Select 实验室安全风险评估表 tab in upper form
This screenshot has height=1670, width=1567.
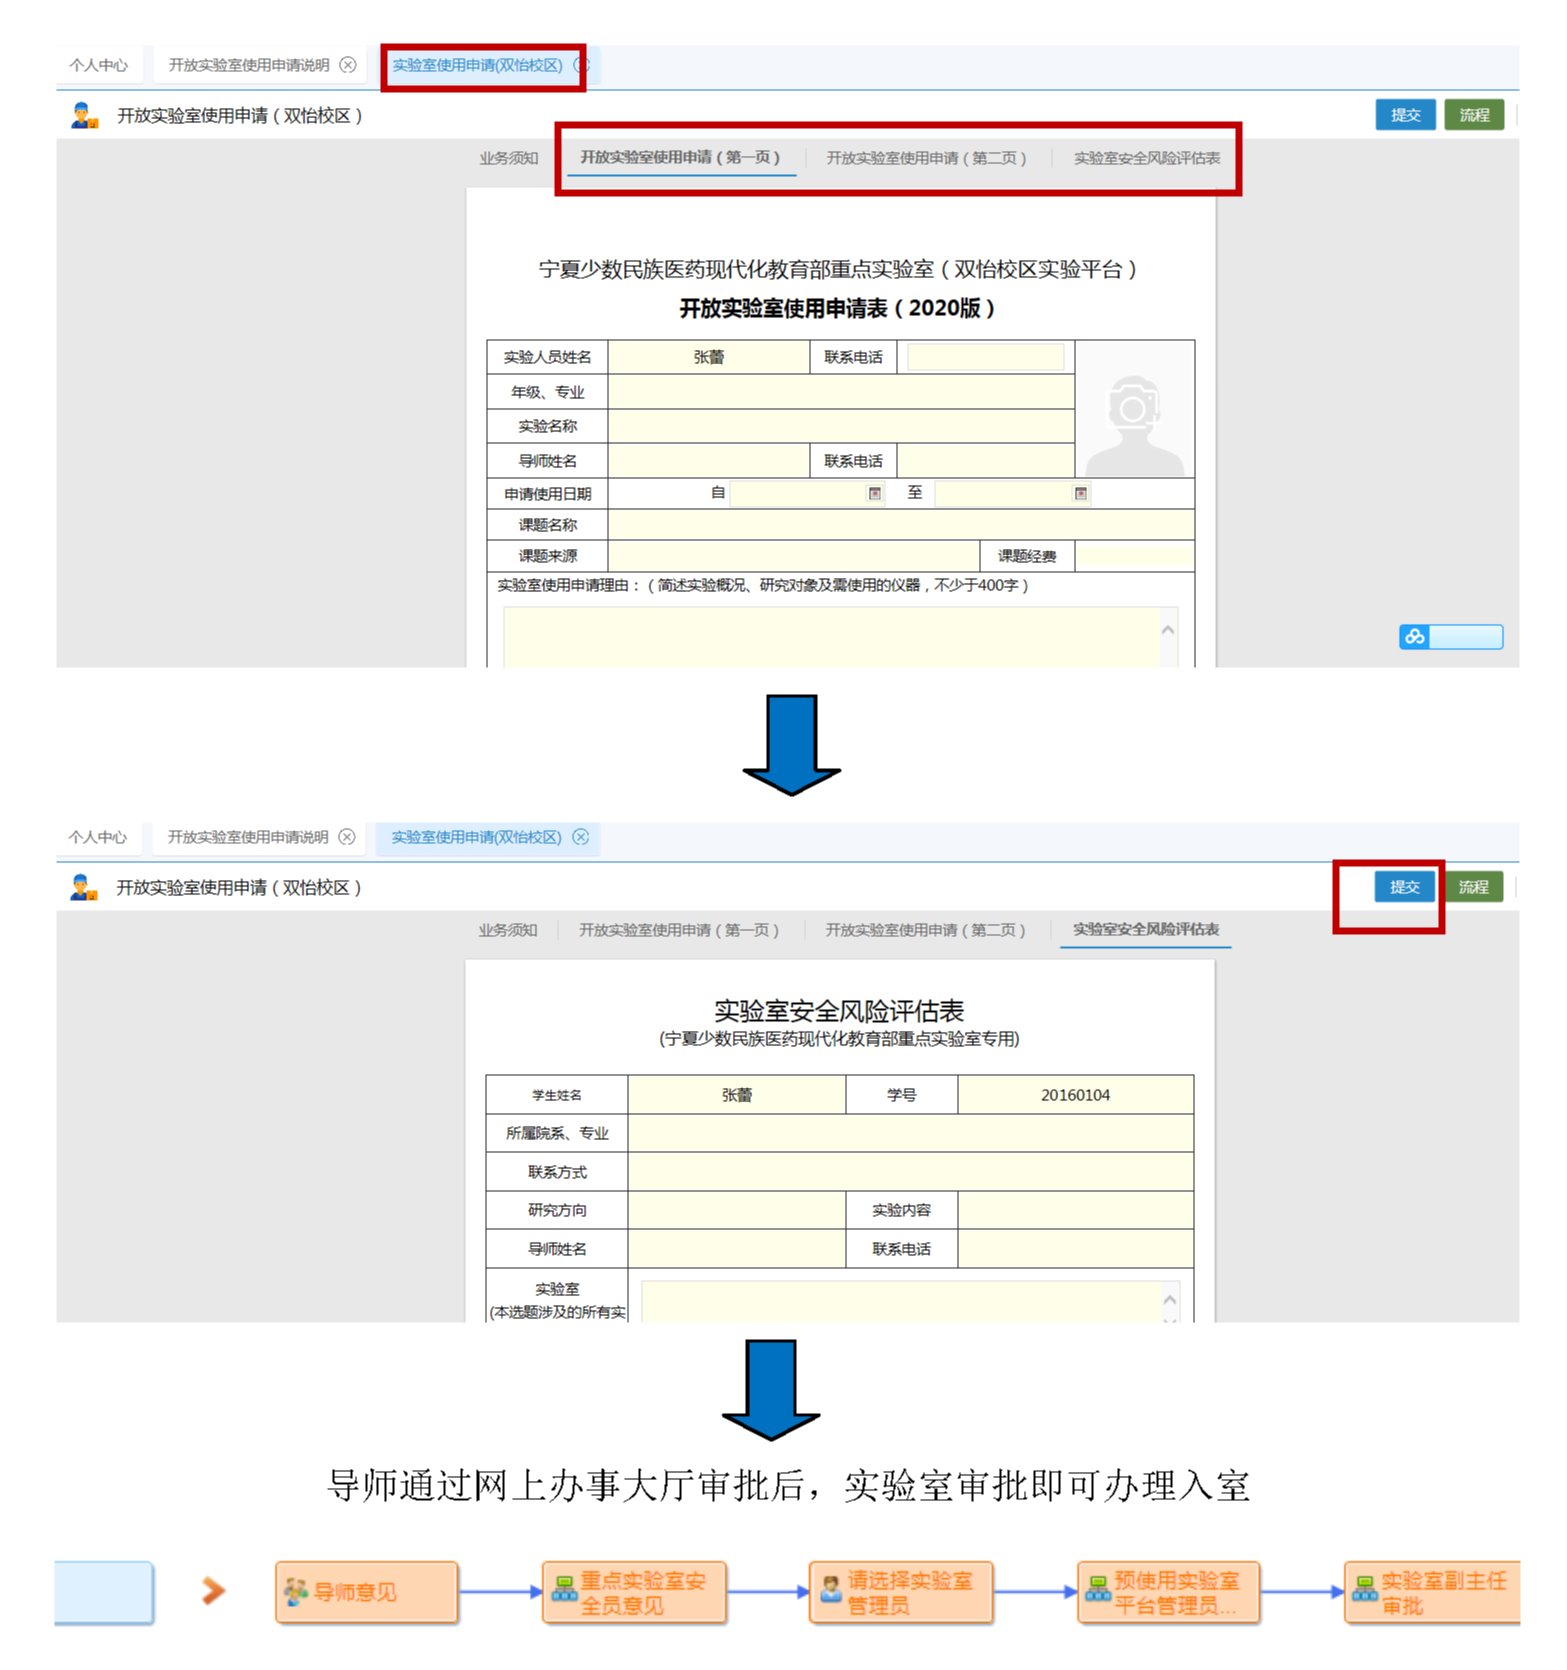(x=1146, y=158)
